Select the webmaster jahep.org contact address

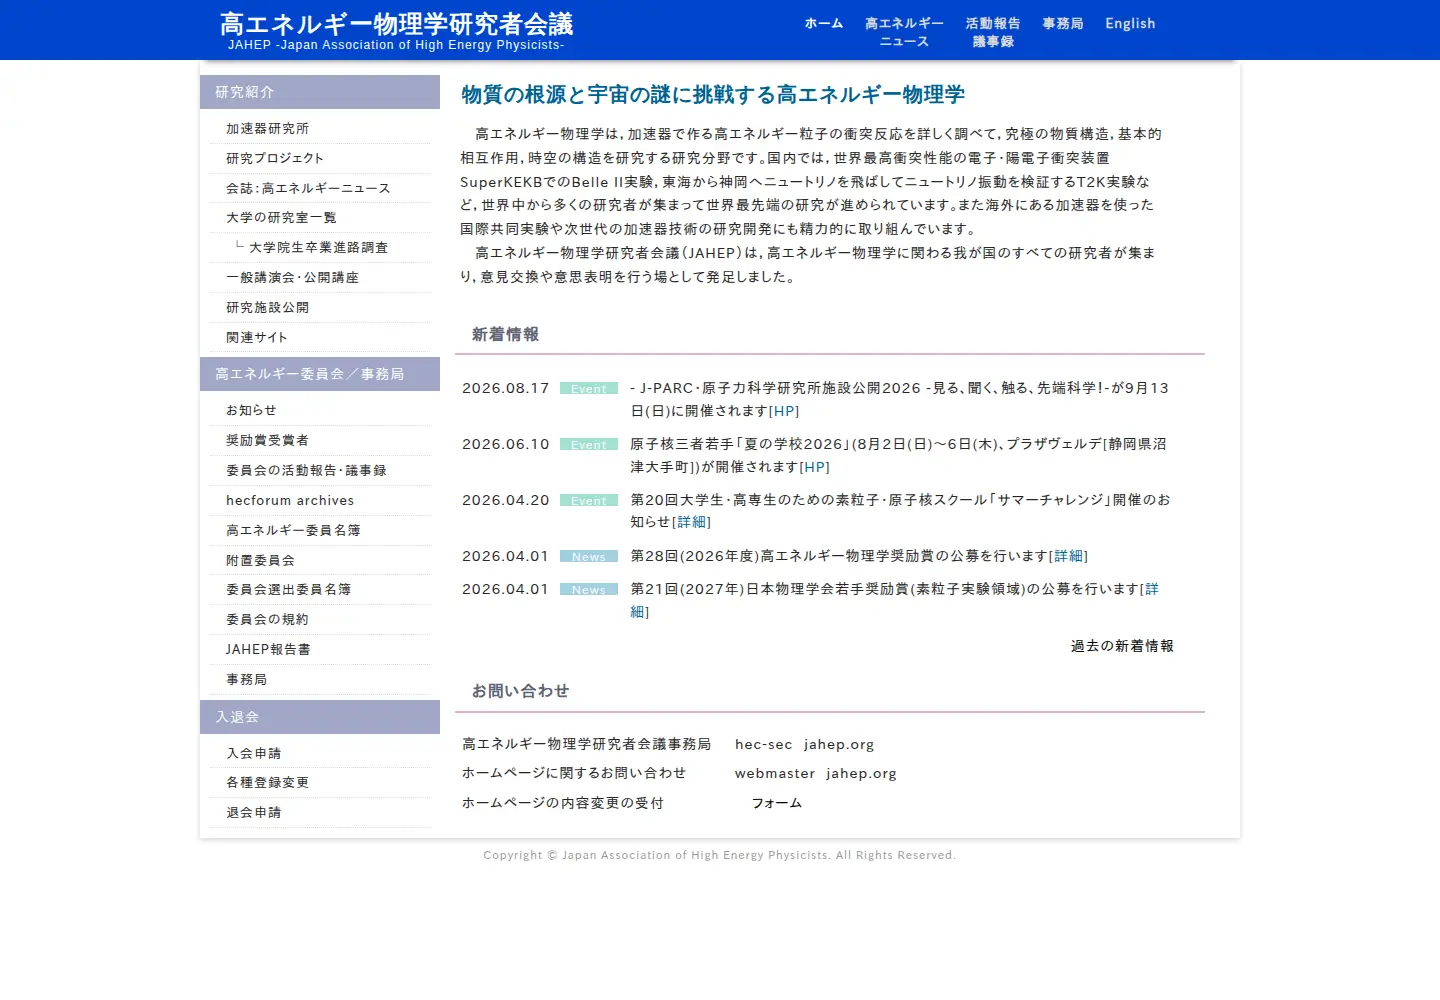point(815,774)
